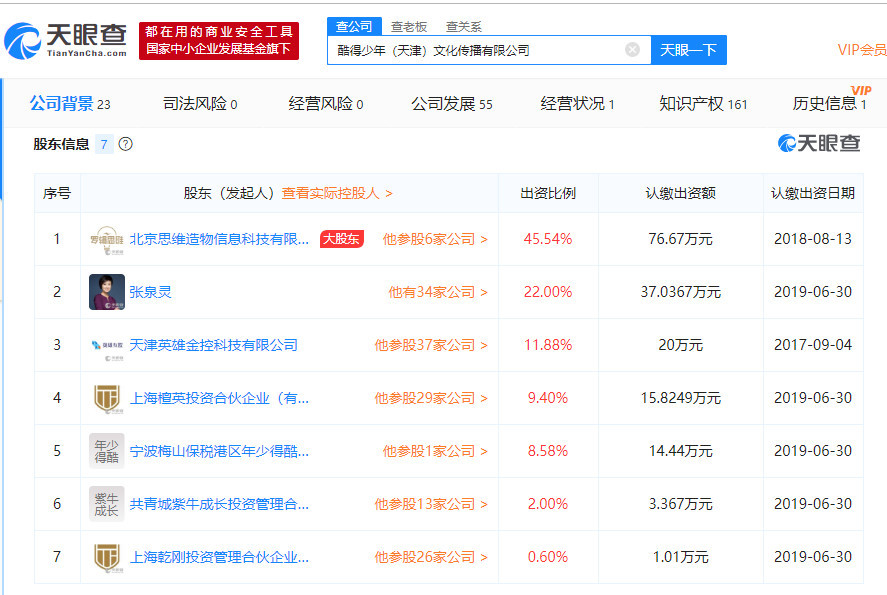Click the 45.54% ownership value

(x=548, y=239)
